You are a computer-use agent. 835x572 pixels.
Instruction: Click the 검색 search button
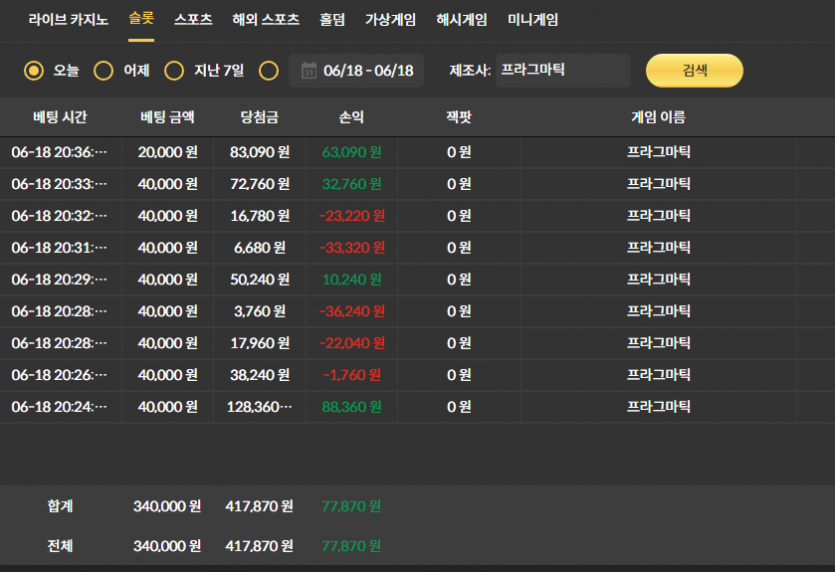pyautogui.click(x=694, y=70)
